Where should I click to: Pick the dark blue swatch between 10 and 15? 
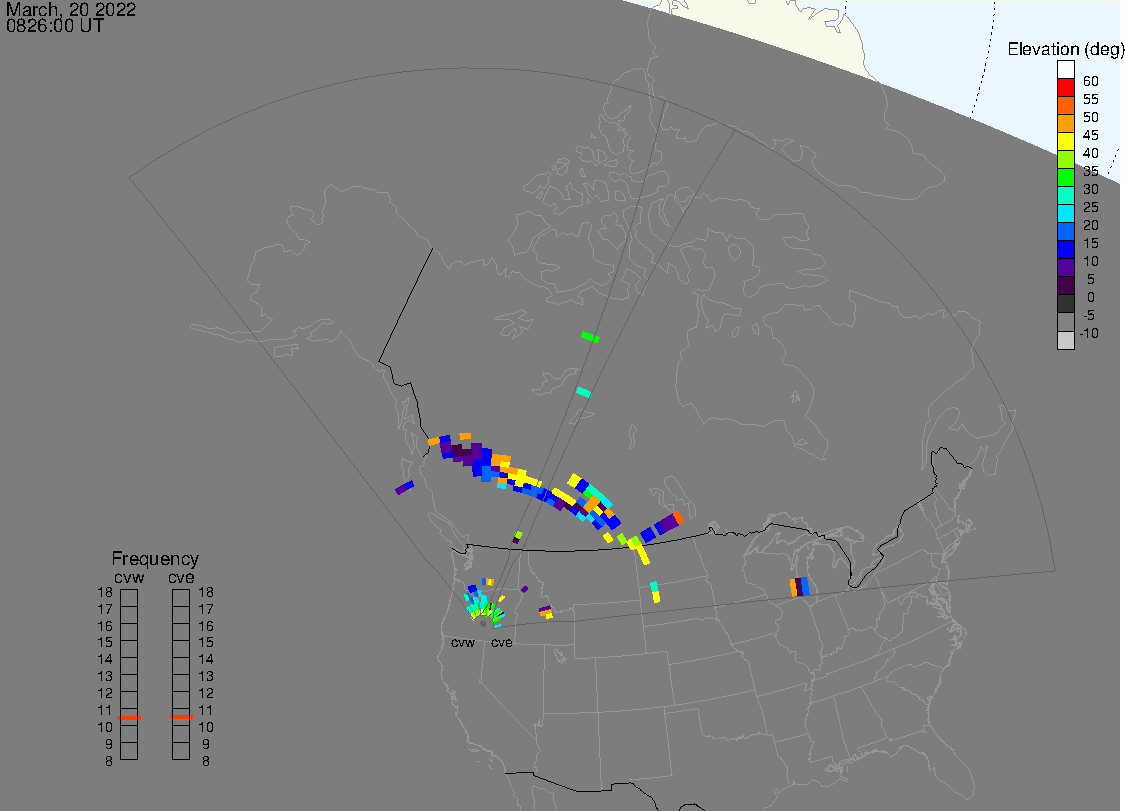pyautogui.click(x=1065, y=249)
